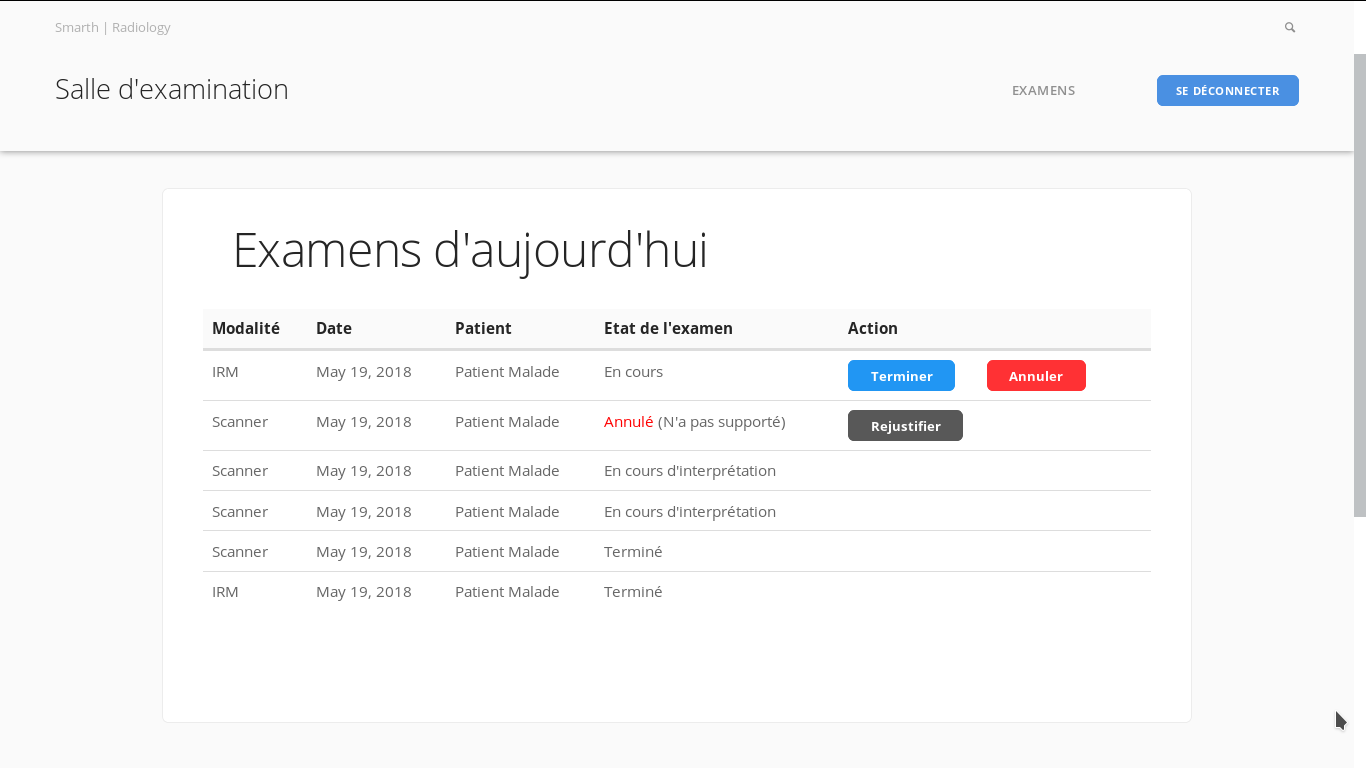
Task: Open the Smarth | Radiology brand link
Action: point(113,27)
